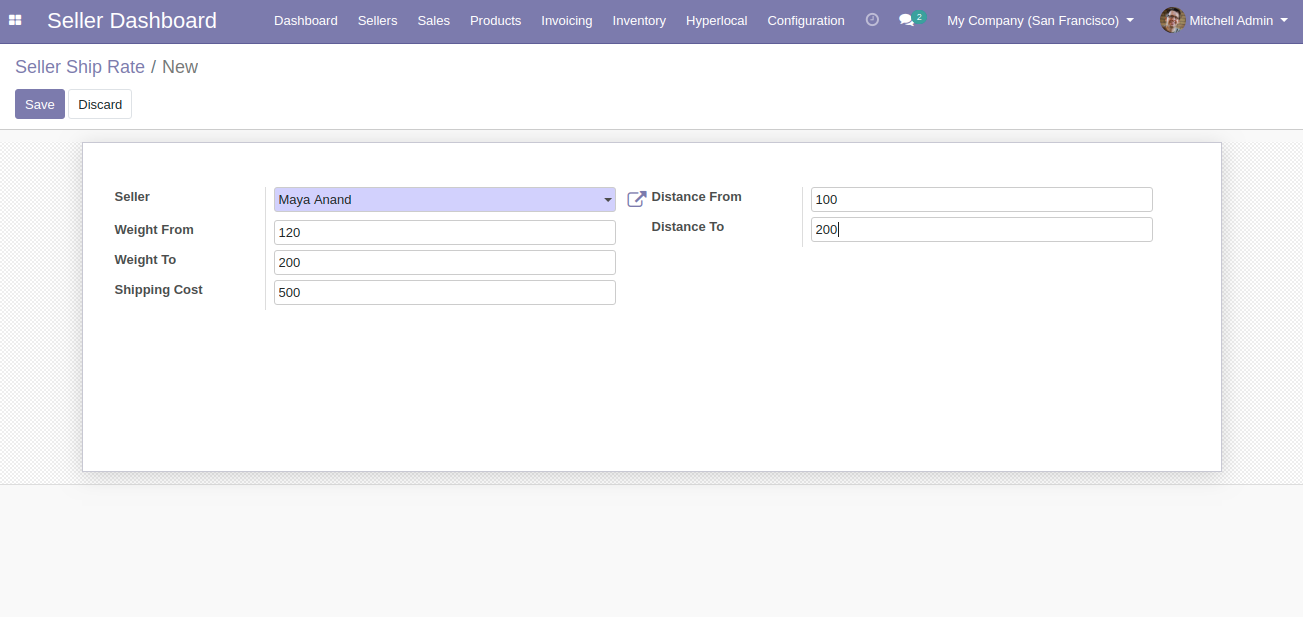Expand the Mitchell Admin user menu
Image resolution: width=1303 pixels, height=617 pixels.
pos(1238,20)
